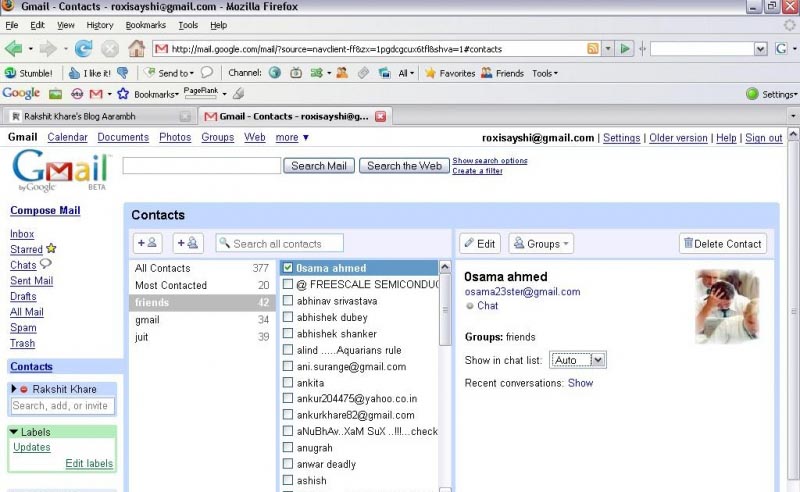Open the address bar history dropdown
800x492 pixels.
click(608, 49)
